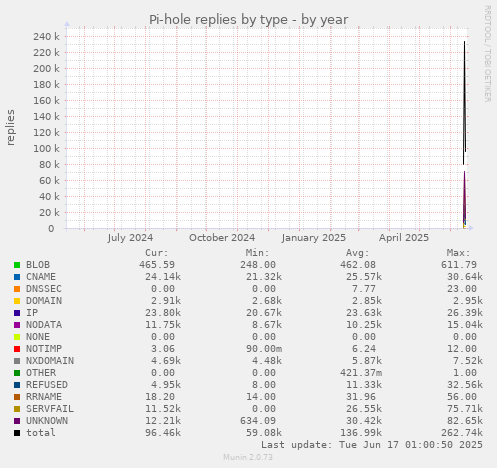497x468 pixels.
Task: Click the UNKNOWN dark purple legend swatch
Action: pyautogui.click(x=17, y=421)
